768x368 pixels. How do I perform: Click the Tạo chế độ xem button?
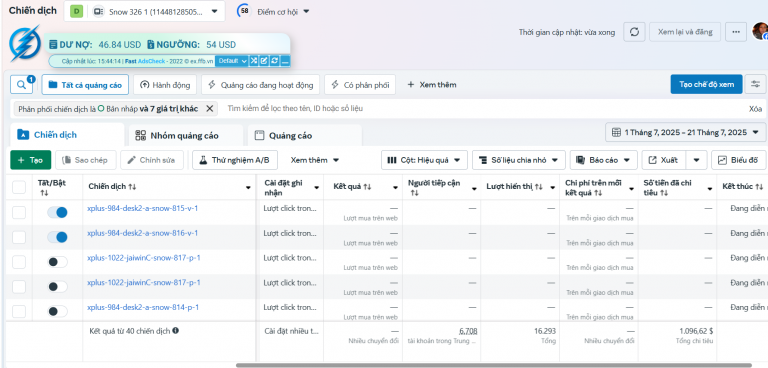(x=706, y=84)
